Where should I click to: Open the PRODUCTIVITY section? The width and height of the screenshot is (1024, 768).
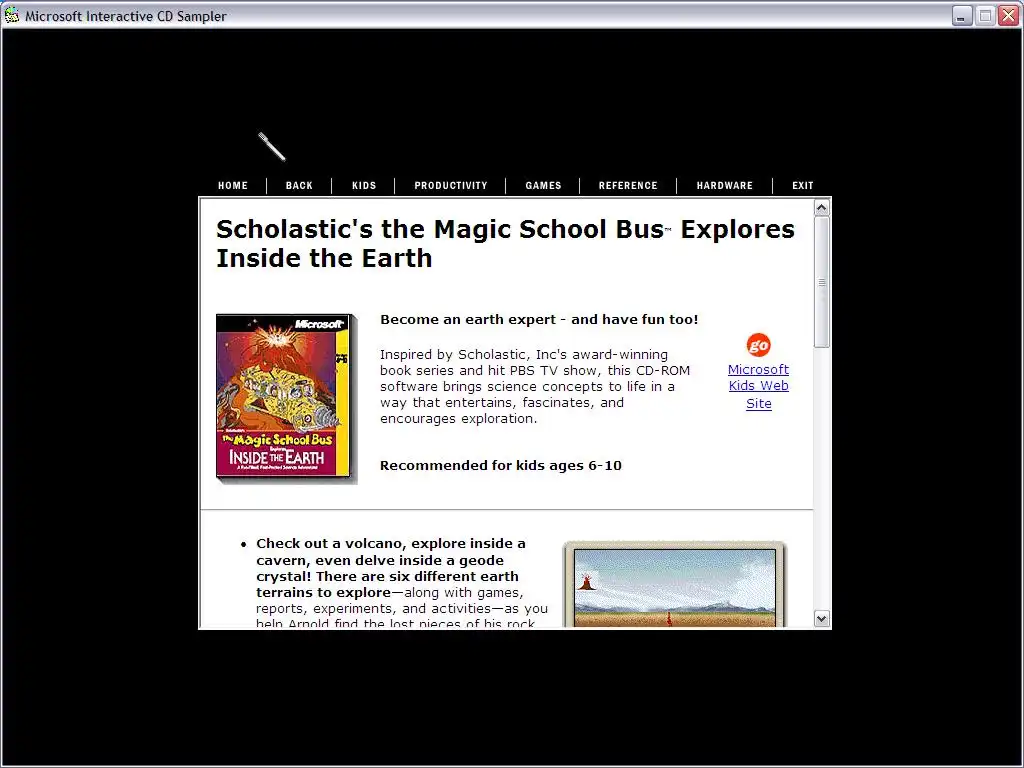point(451,185)
